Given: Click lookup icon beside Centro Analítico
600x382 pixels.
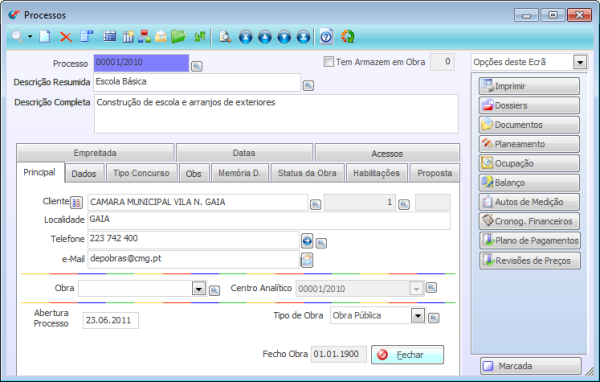Looking at the screenshot, I should [431, 287].
